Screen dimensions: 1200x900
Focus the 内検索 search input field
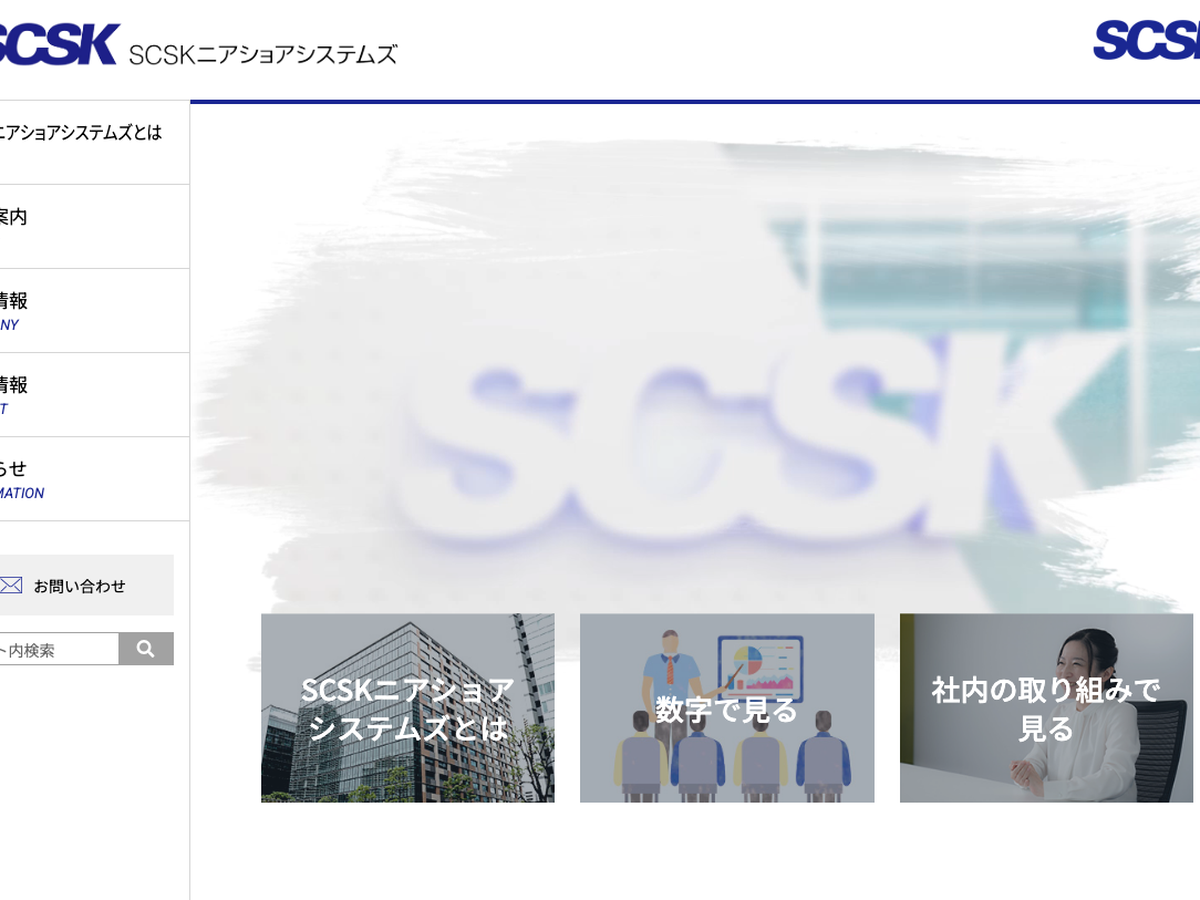pyautogui.click(x=55, y=650)
